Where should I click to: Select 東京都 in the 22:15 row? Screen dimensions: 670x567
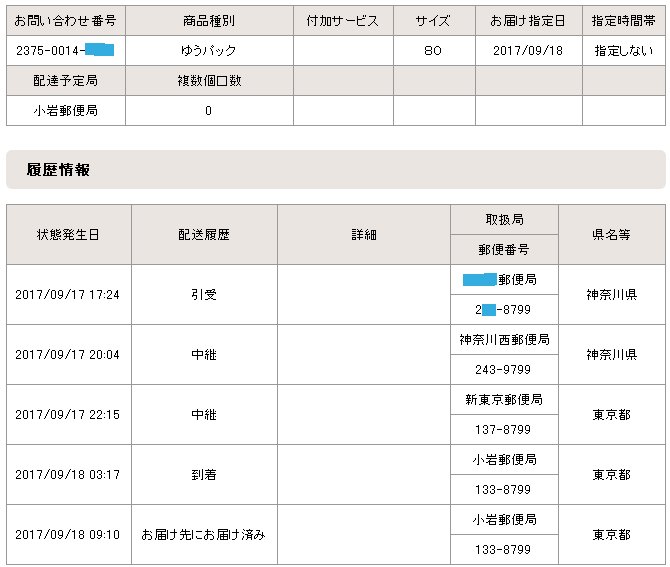tap(612, 414)
